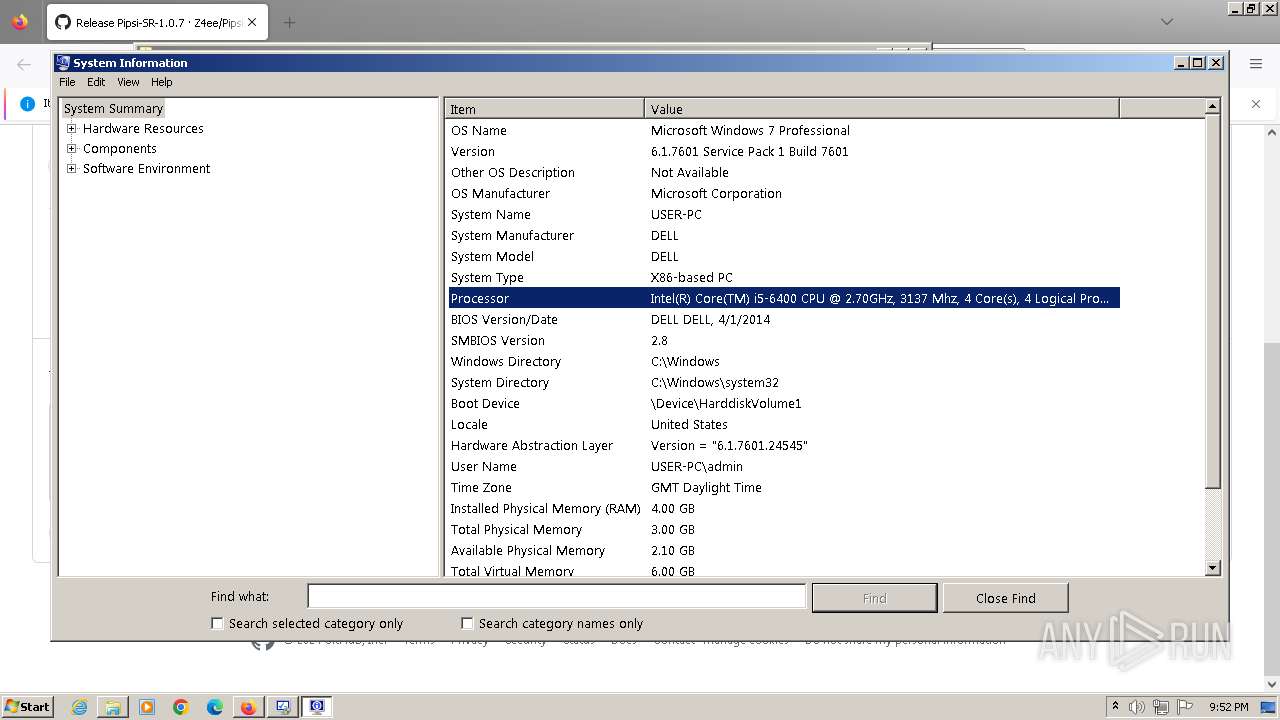The image size is (1280, 720).
Task: Select the Components tree item
Action: click(119, 149)
